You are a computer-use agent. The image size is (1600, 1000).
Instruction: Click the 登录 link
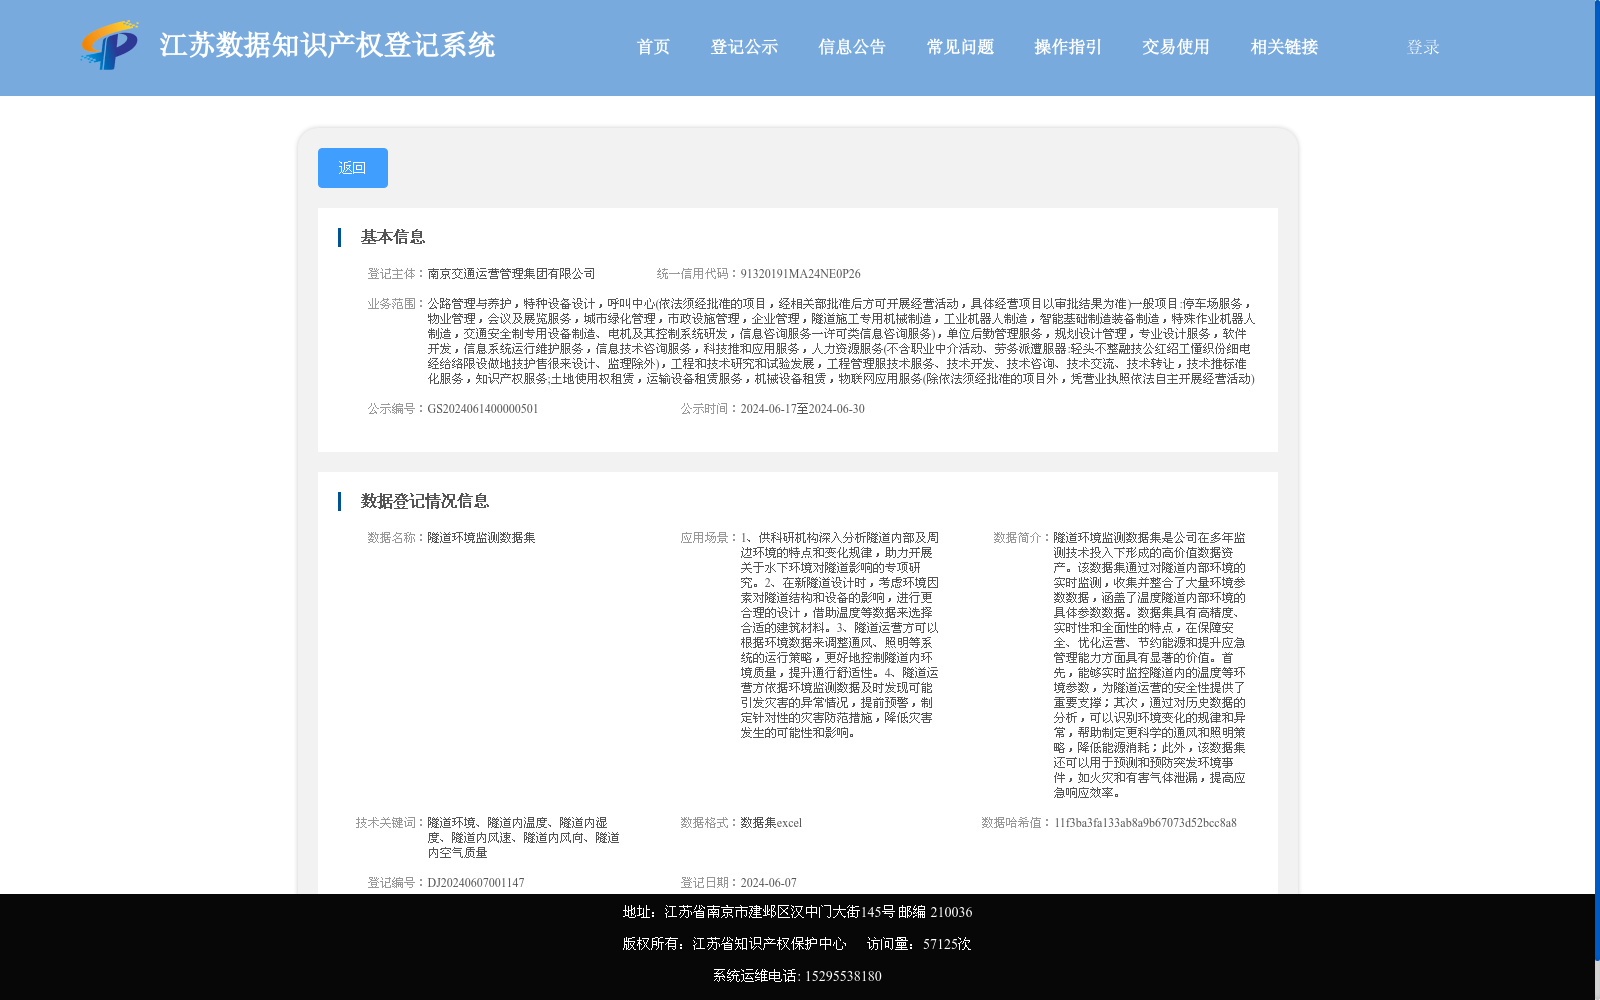(x=1423, y=47)
